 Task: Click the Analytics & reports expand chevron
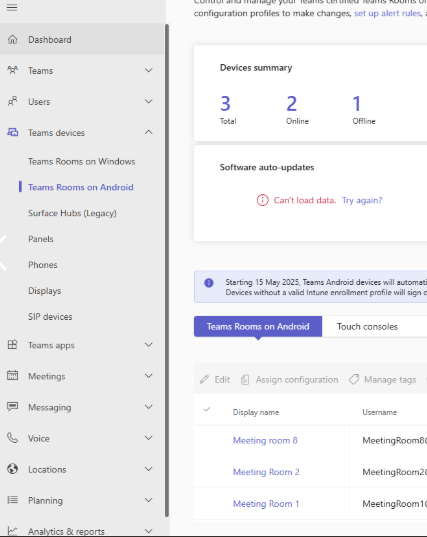tap(149, 531)
